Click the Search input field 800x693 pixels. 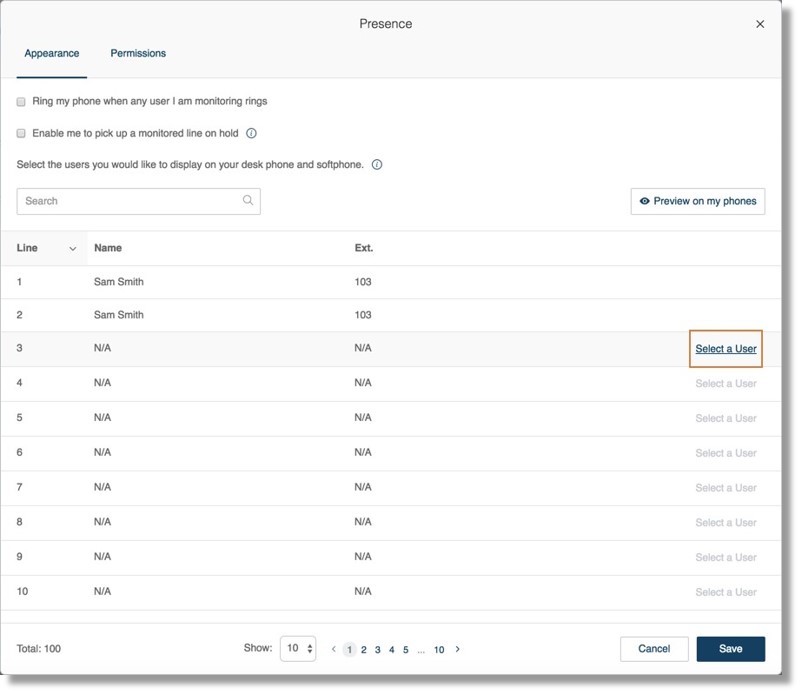pyautogui.click(x=138, y=202)
